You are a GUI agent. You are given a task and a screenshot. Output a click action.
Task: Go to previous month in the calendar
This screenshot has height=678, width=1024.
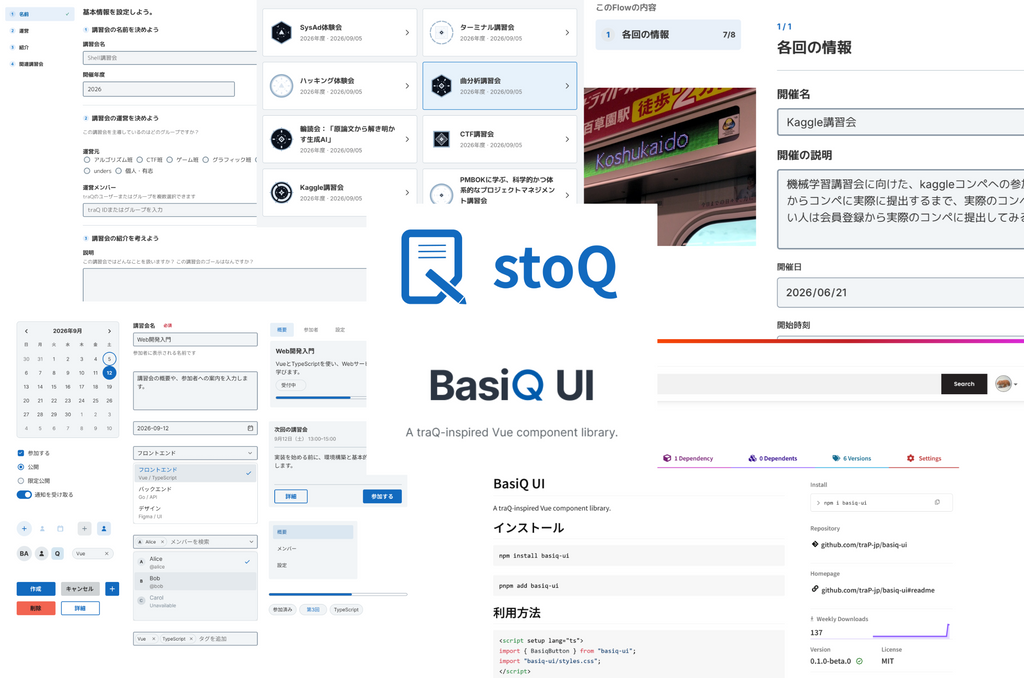[26, 331]
